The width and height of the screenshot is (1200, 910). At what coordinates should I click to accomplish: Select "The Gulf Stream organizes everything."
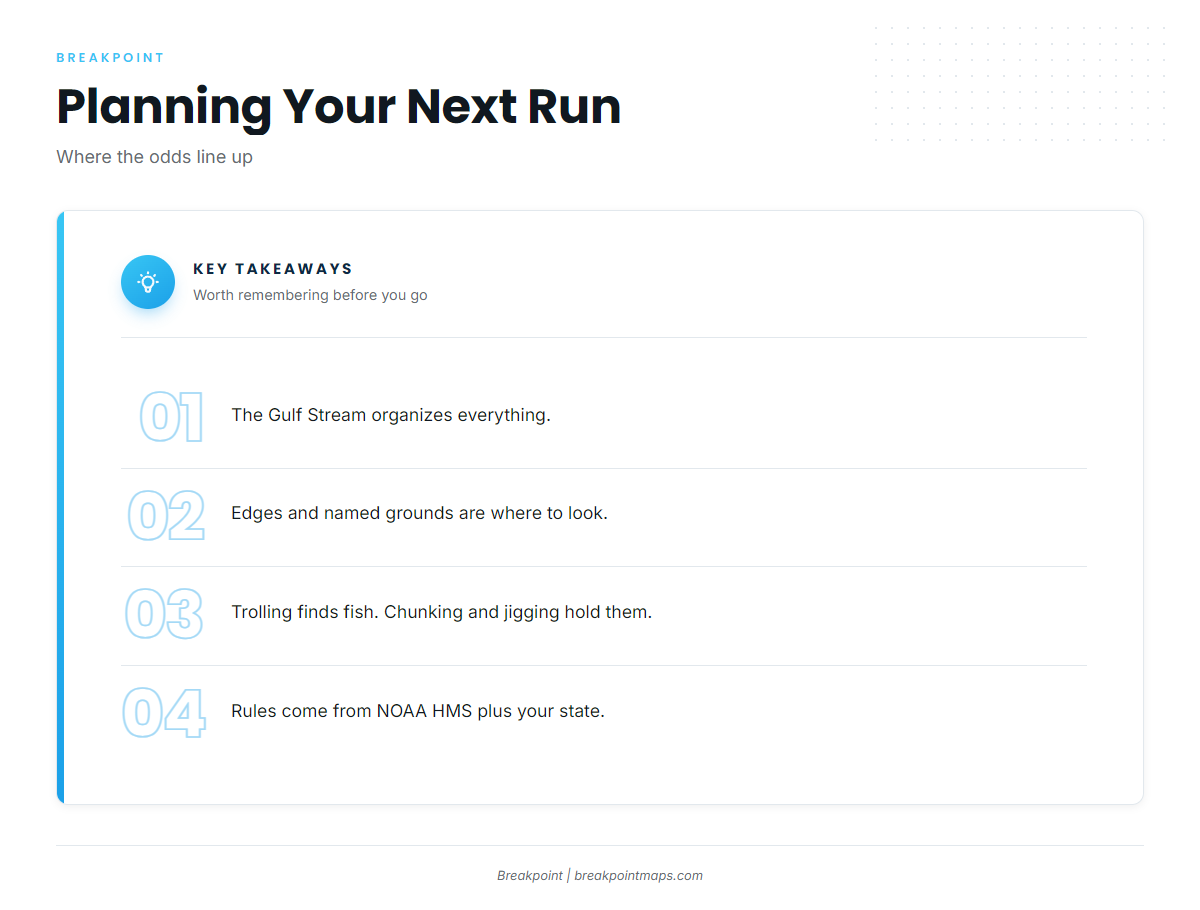391,415
